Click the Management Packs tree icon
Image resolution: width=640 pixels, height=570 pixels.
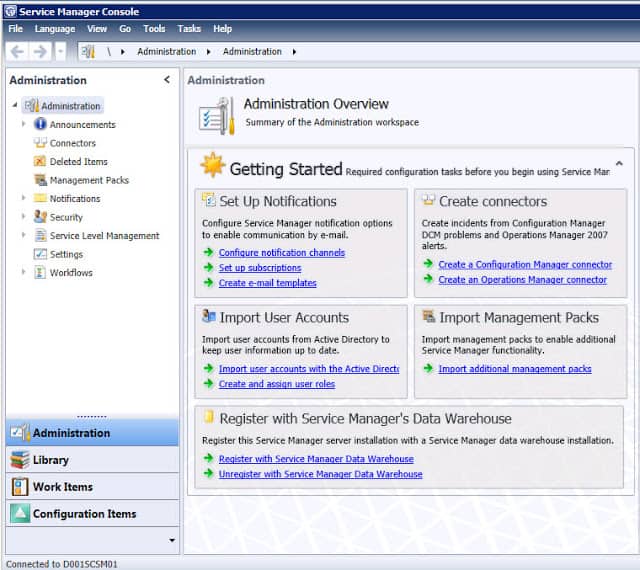(x=40, y=180)
